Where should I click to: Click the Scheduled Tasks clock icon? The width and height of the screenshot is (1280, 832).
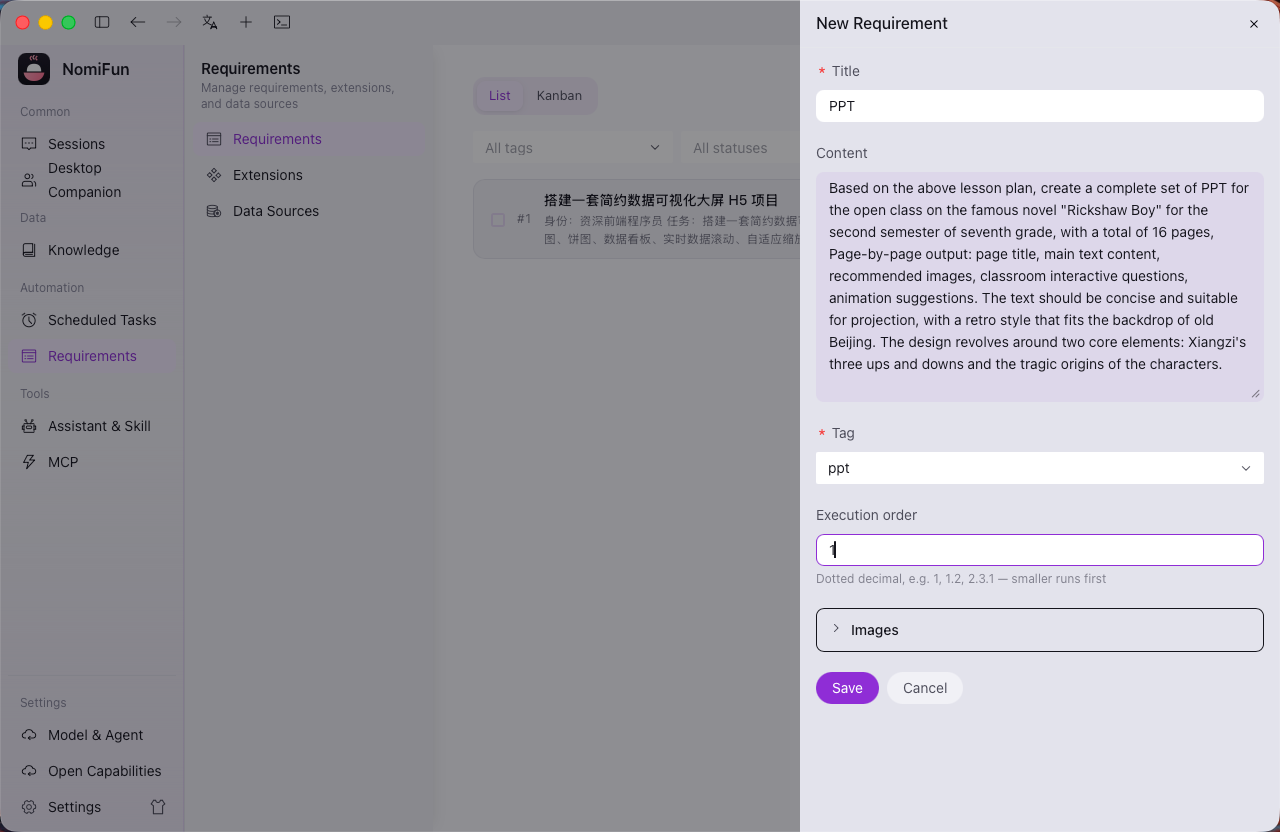click(29, 320)
